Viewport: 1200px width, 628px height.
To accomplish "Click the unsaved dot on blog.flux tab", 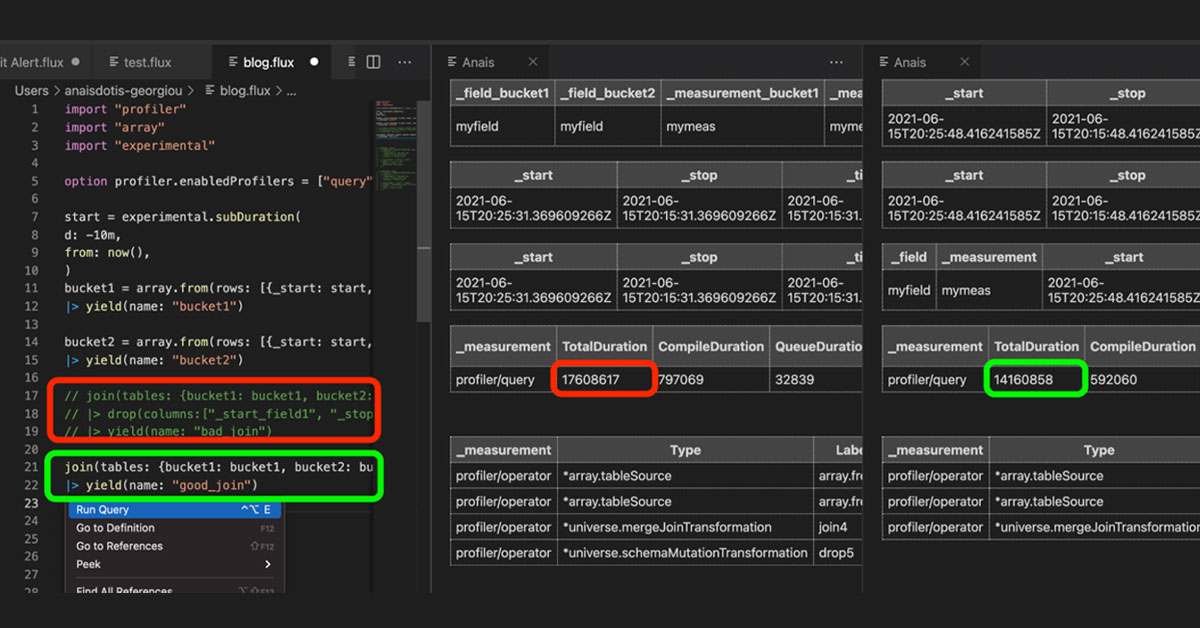I will click(314, 62).
